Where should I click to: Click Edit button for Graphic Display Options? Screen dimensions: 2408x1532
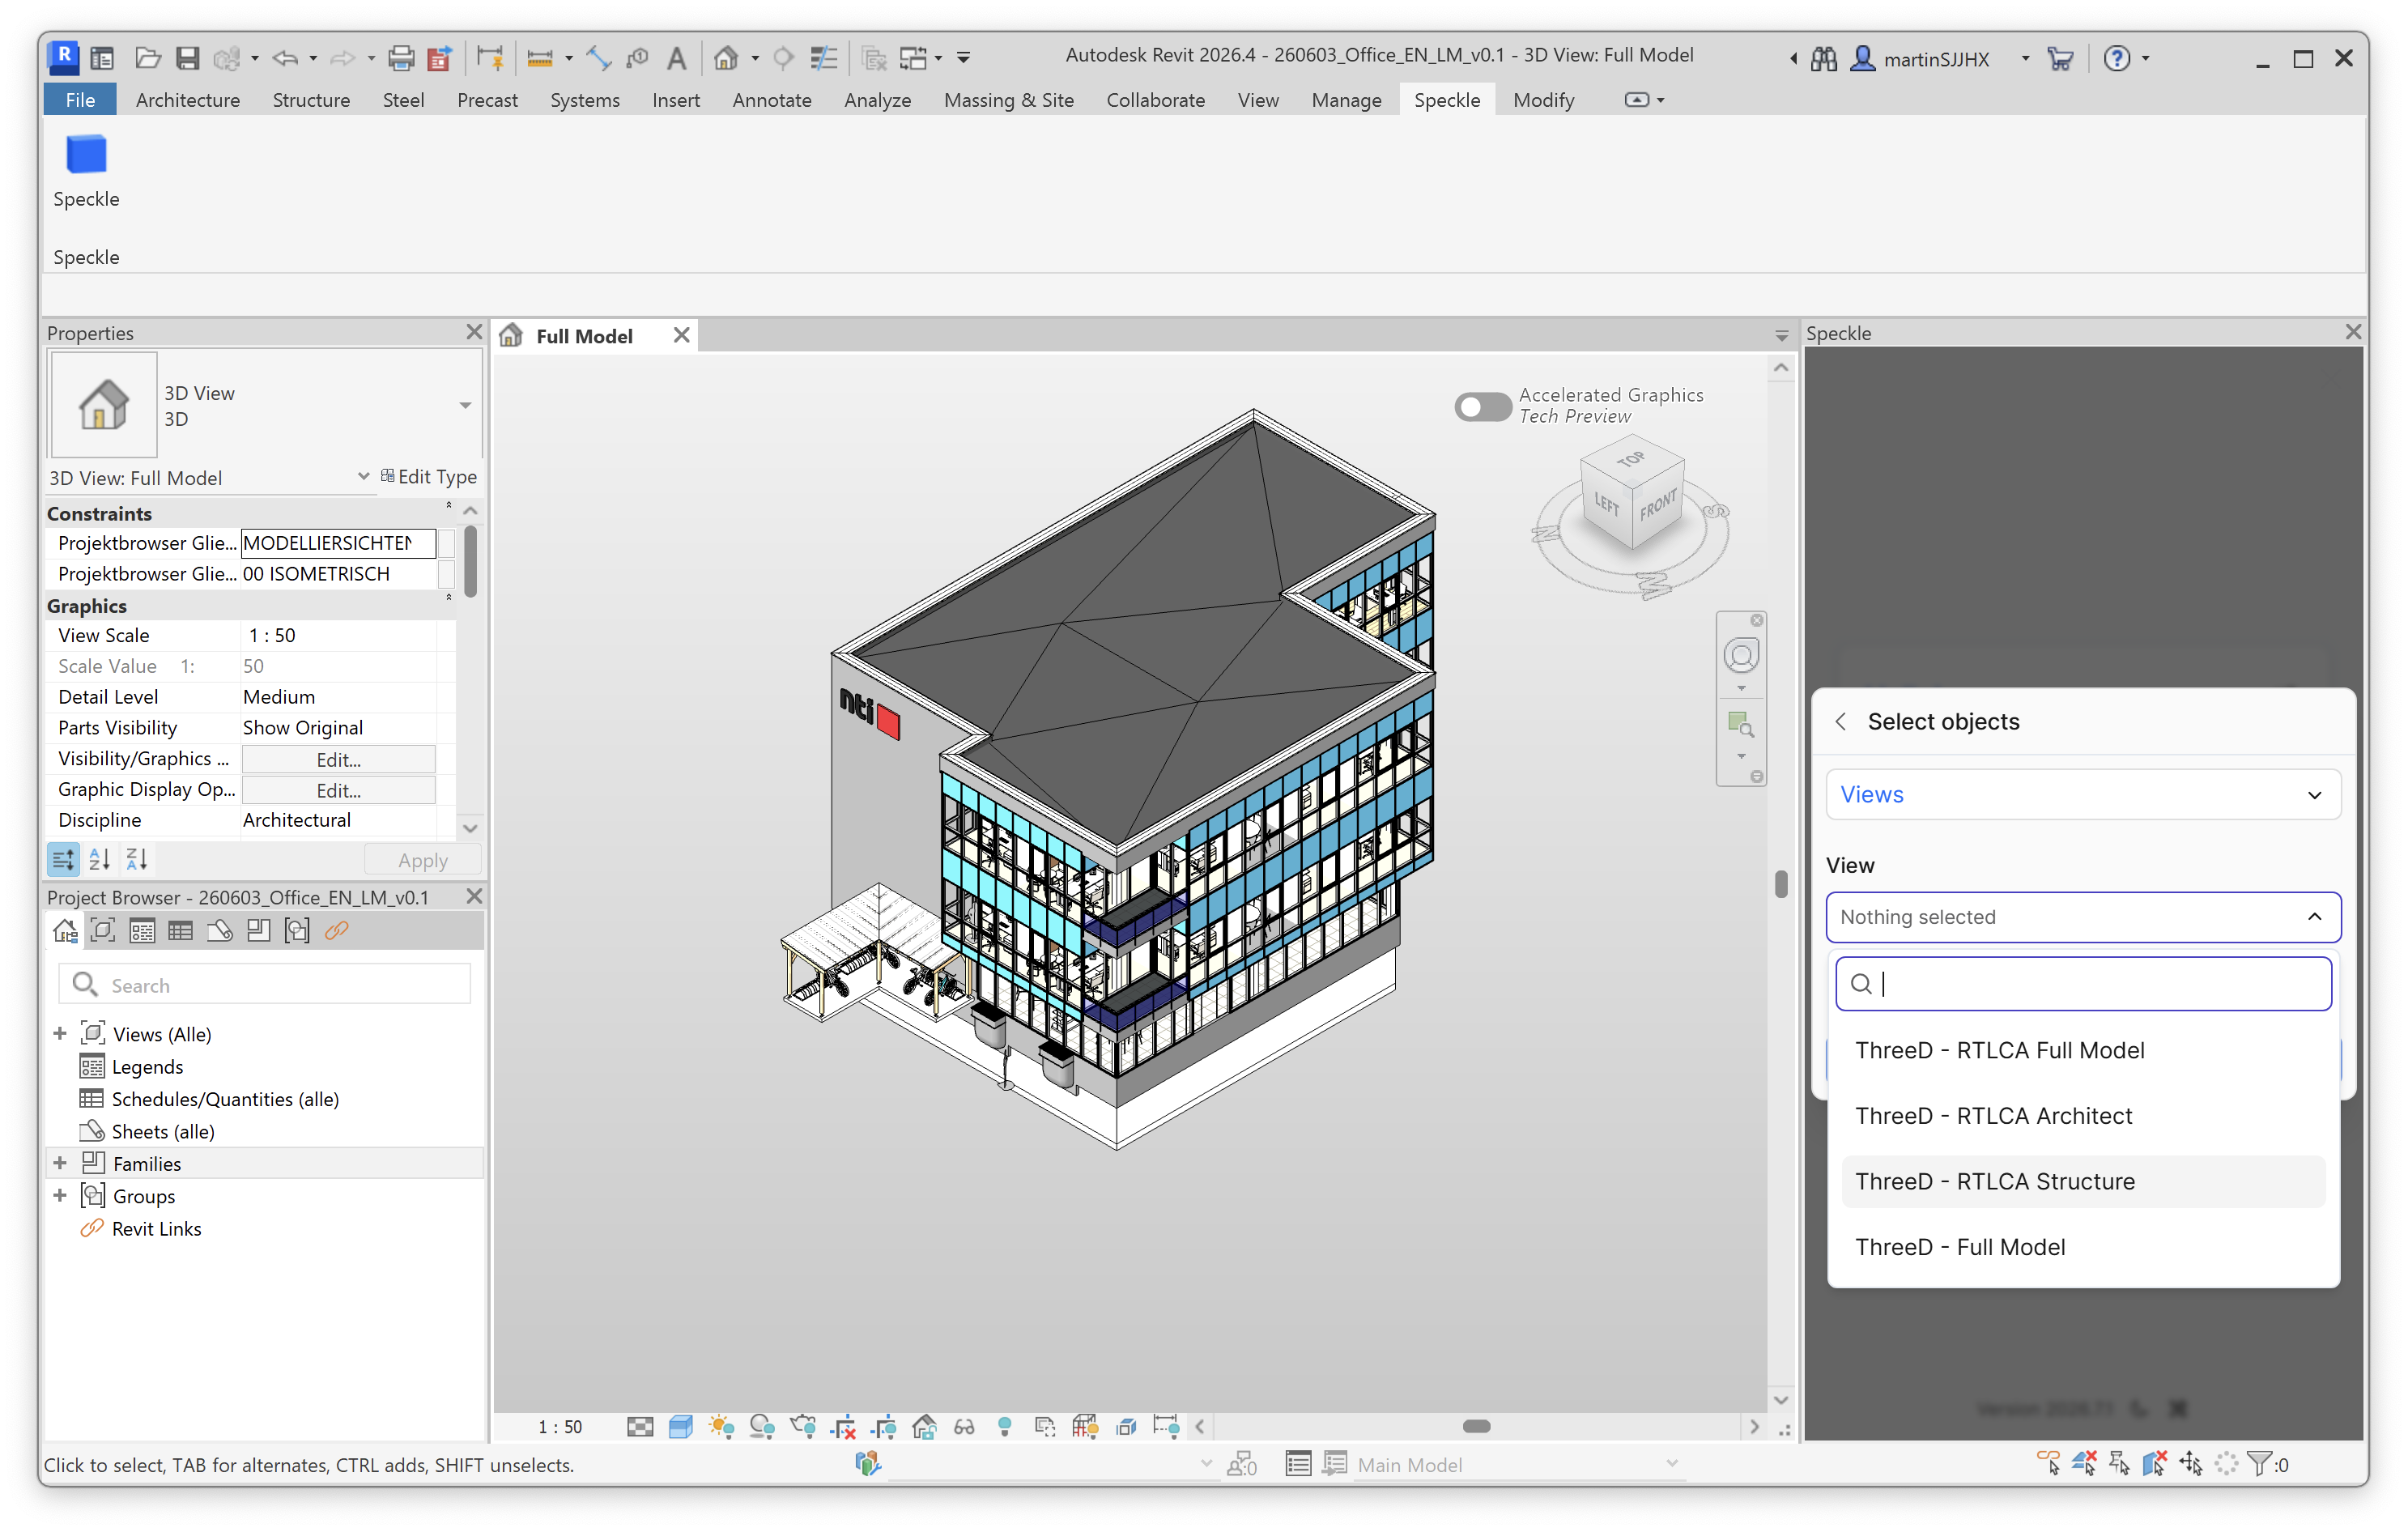point(338,790)
